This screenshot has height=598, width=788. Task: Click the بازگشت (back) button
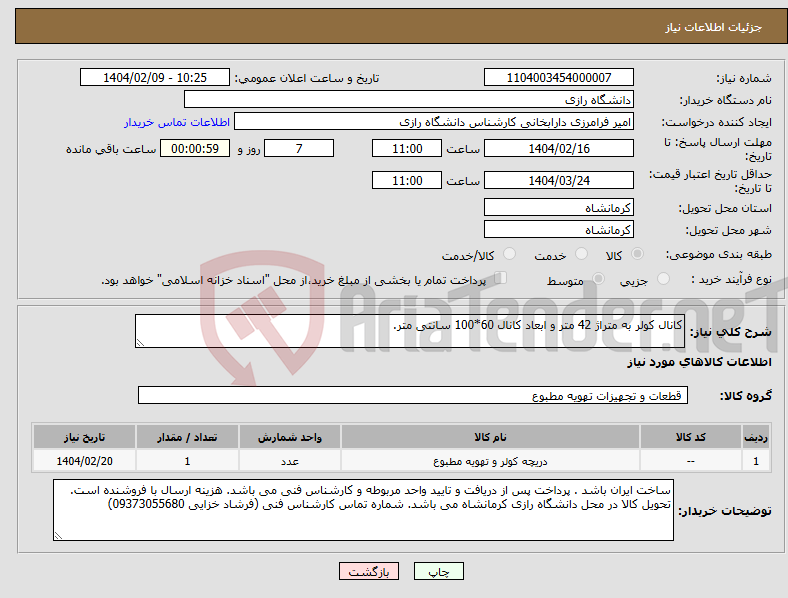click(x=369, y=571)
